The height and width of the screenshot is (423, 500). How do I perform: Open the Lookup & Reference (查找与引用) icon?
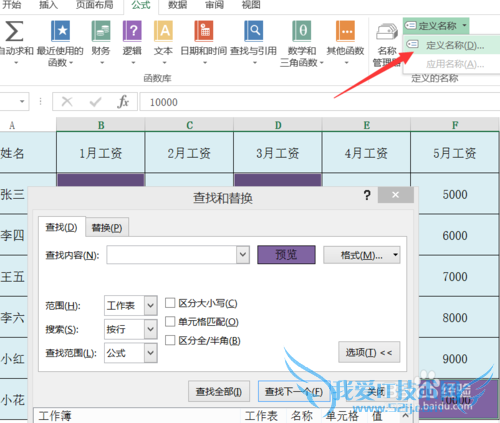coord(253,31)
